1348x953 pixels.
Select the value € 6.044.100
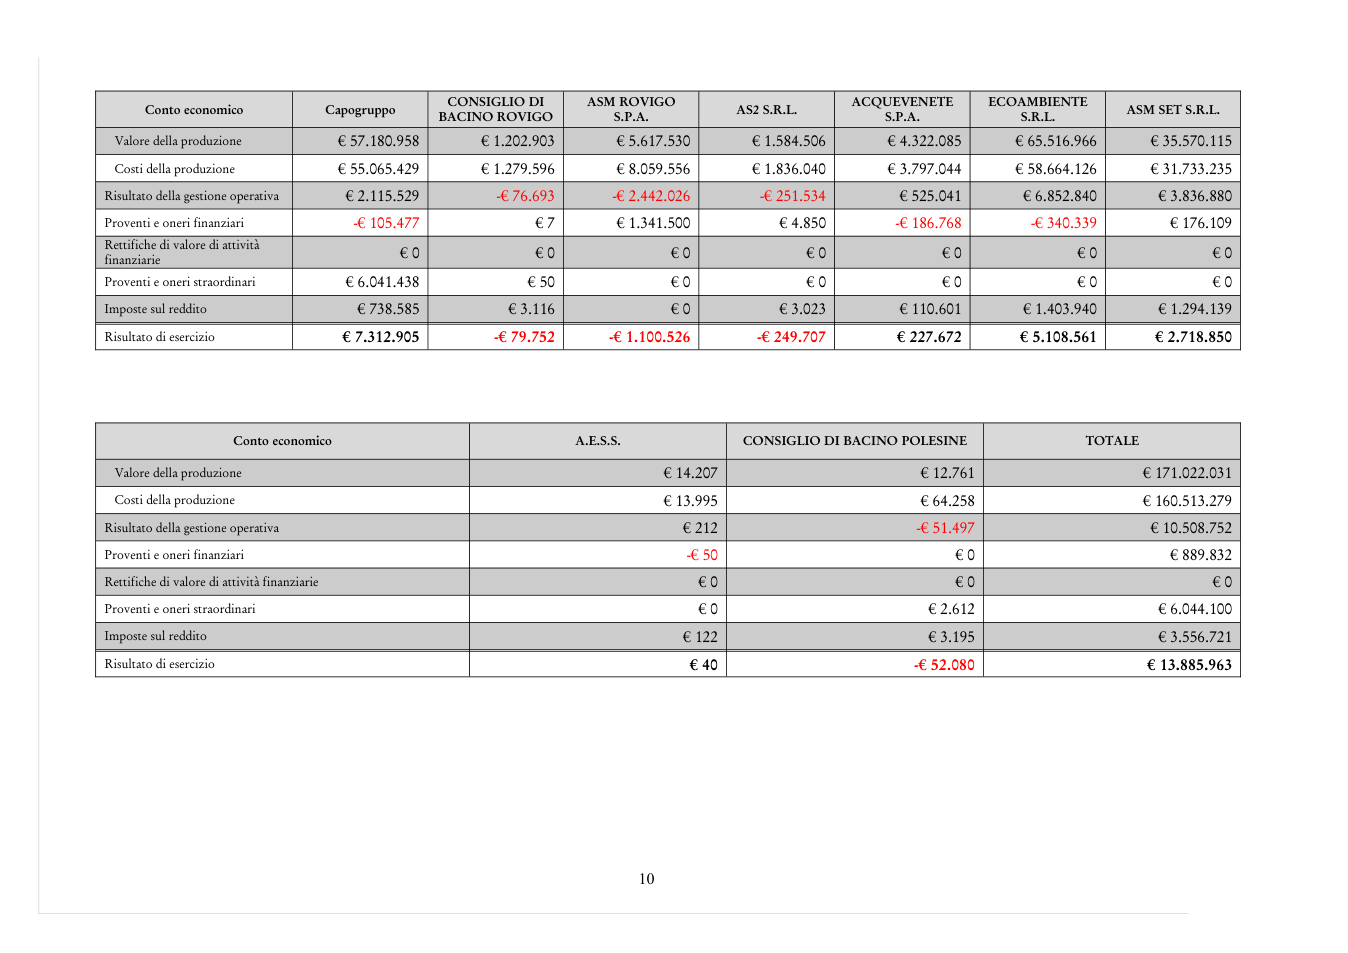(1195, 609)
